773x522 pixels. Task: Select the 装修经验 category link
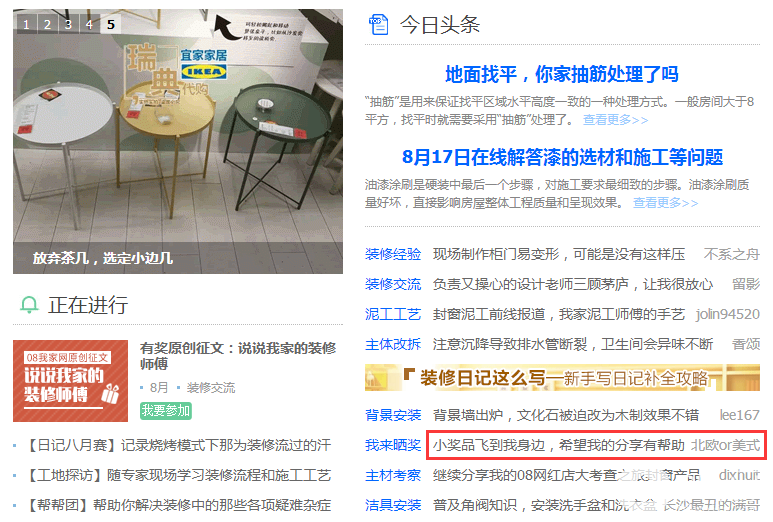(393, 254)
